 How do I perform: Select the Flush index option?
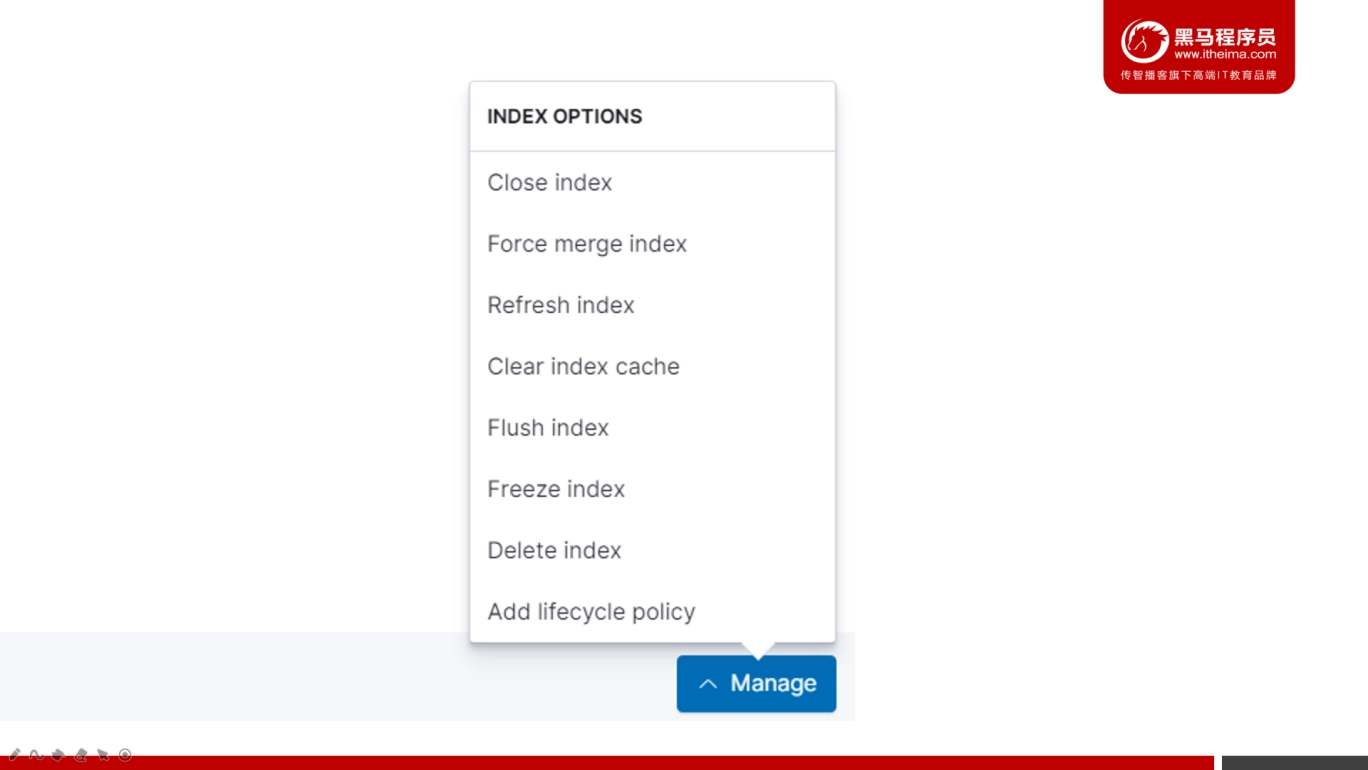(x=548, y=428)
